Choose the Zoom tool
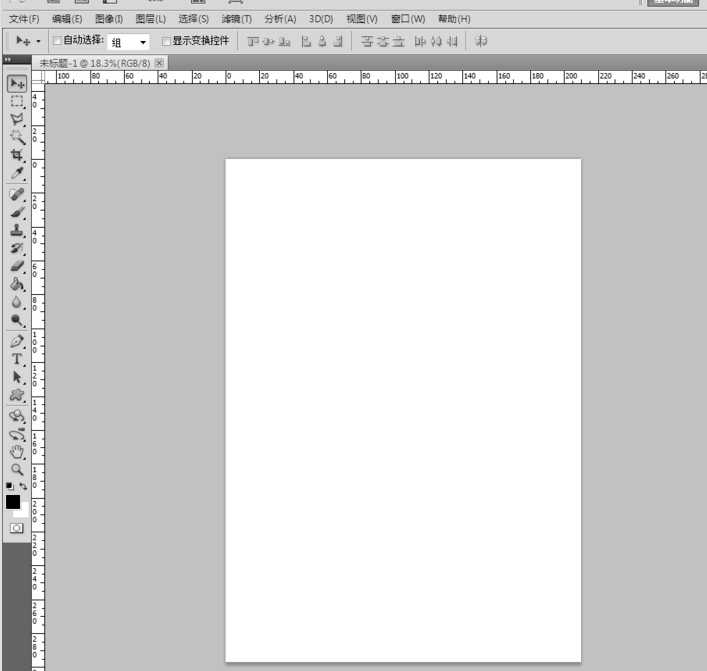This screenshot has width=707, height=671. [17, 469]
